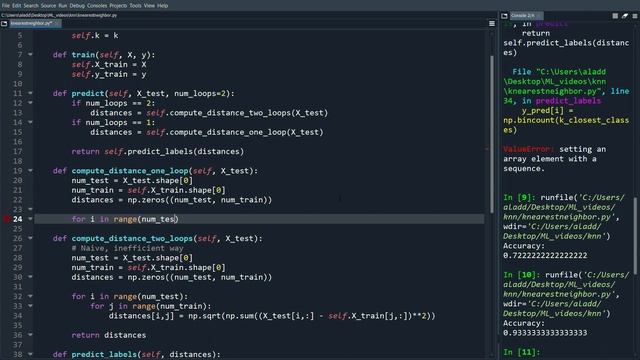
Task: Open the console pane browse tabs icon
Action: click(504, 16)
